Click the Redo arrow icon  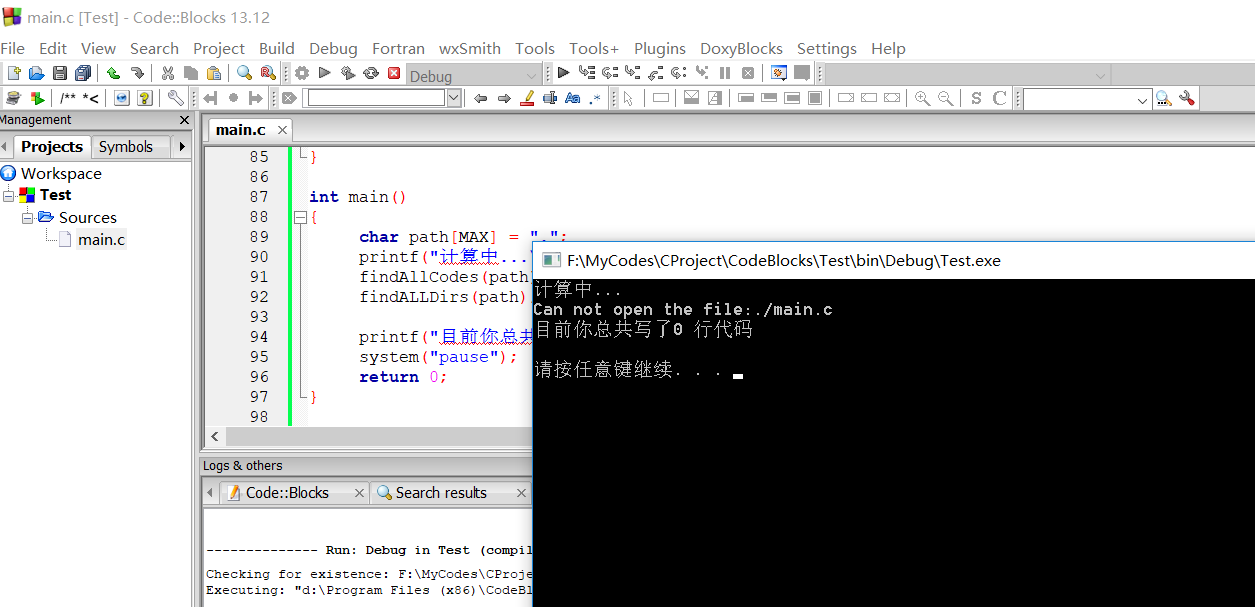(137, 73)
